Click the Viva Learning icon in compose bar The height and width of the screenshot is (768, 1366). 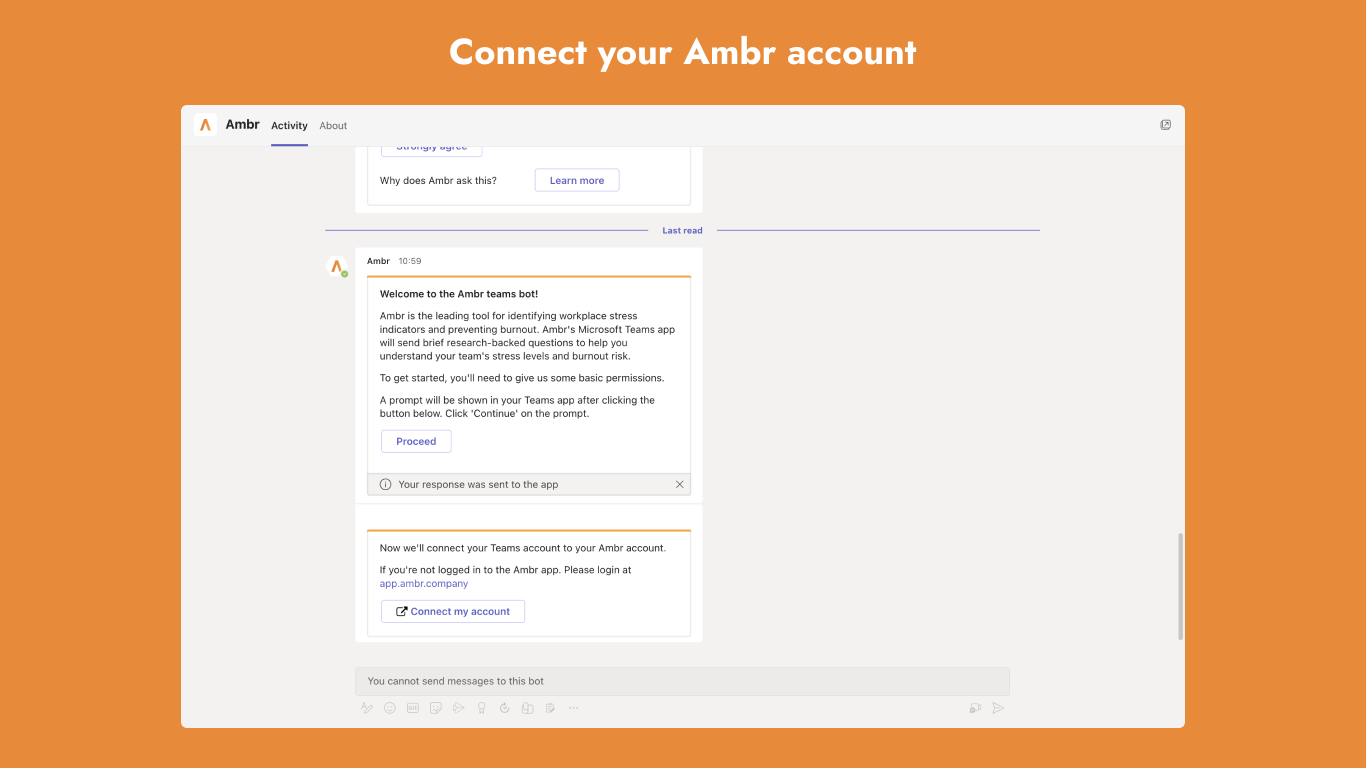[528, 708]
